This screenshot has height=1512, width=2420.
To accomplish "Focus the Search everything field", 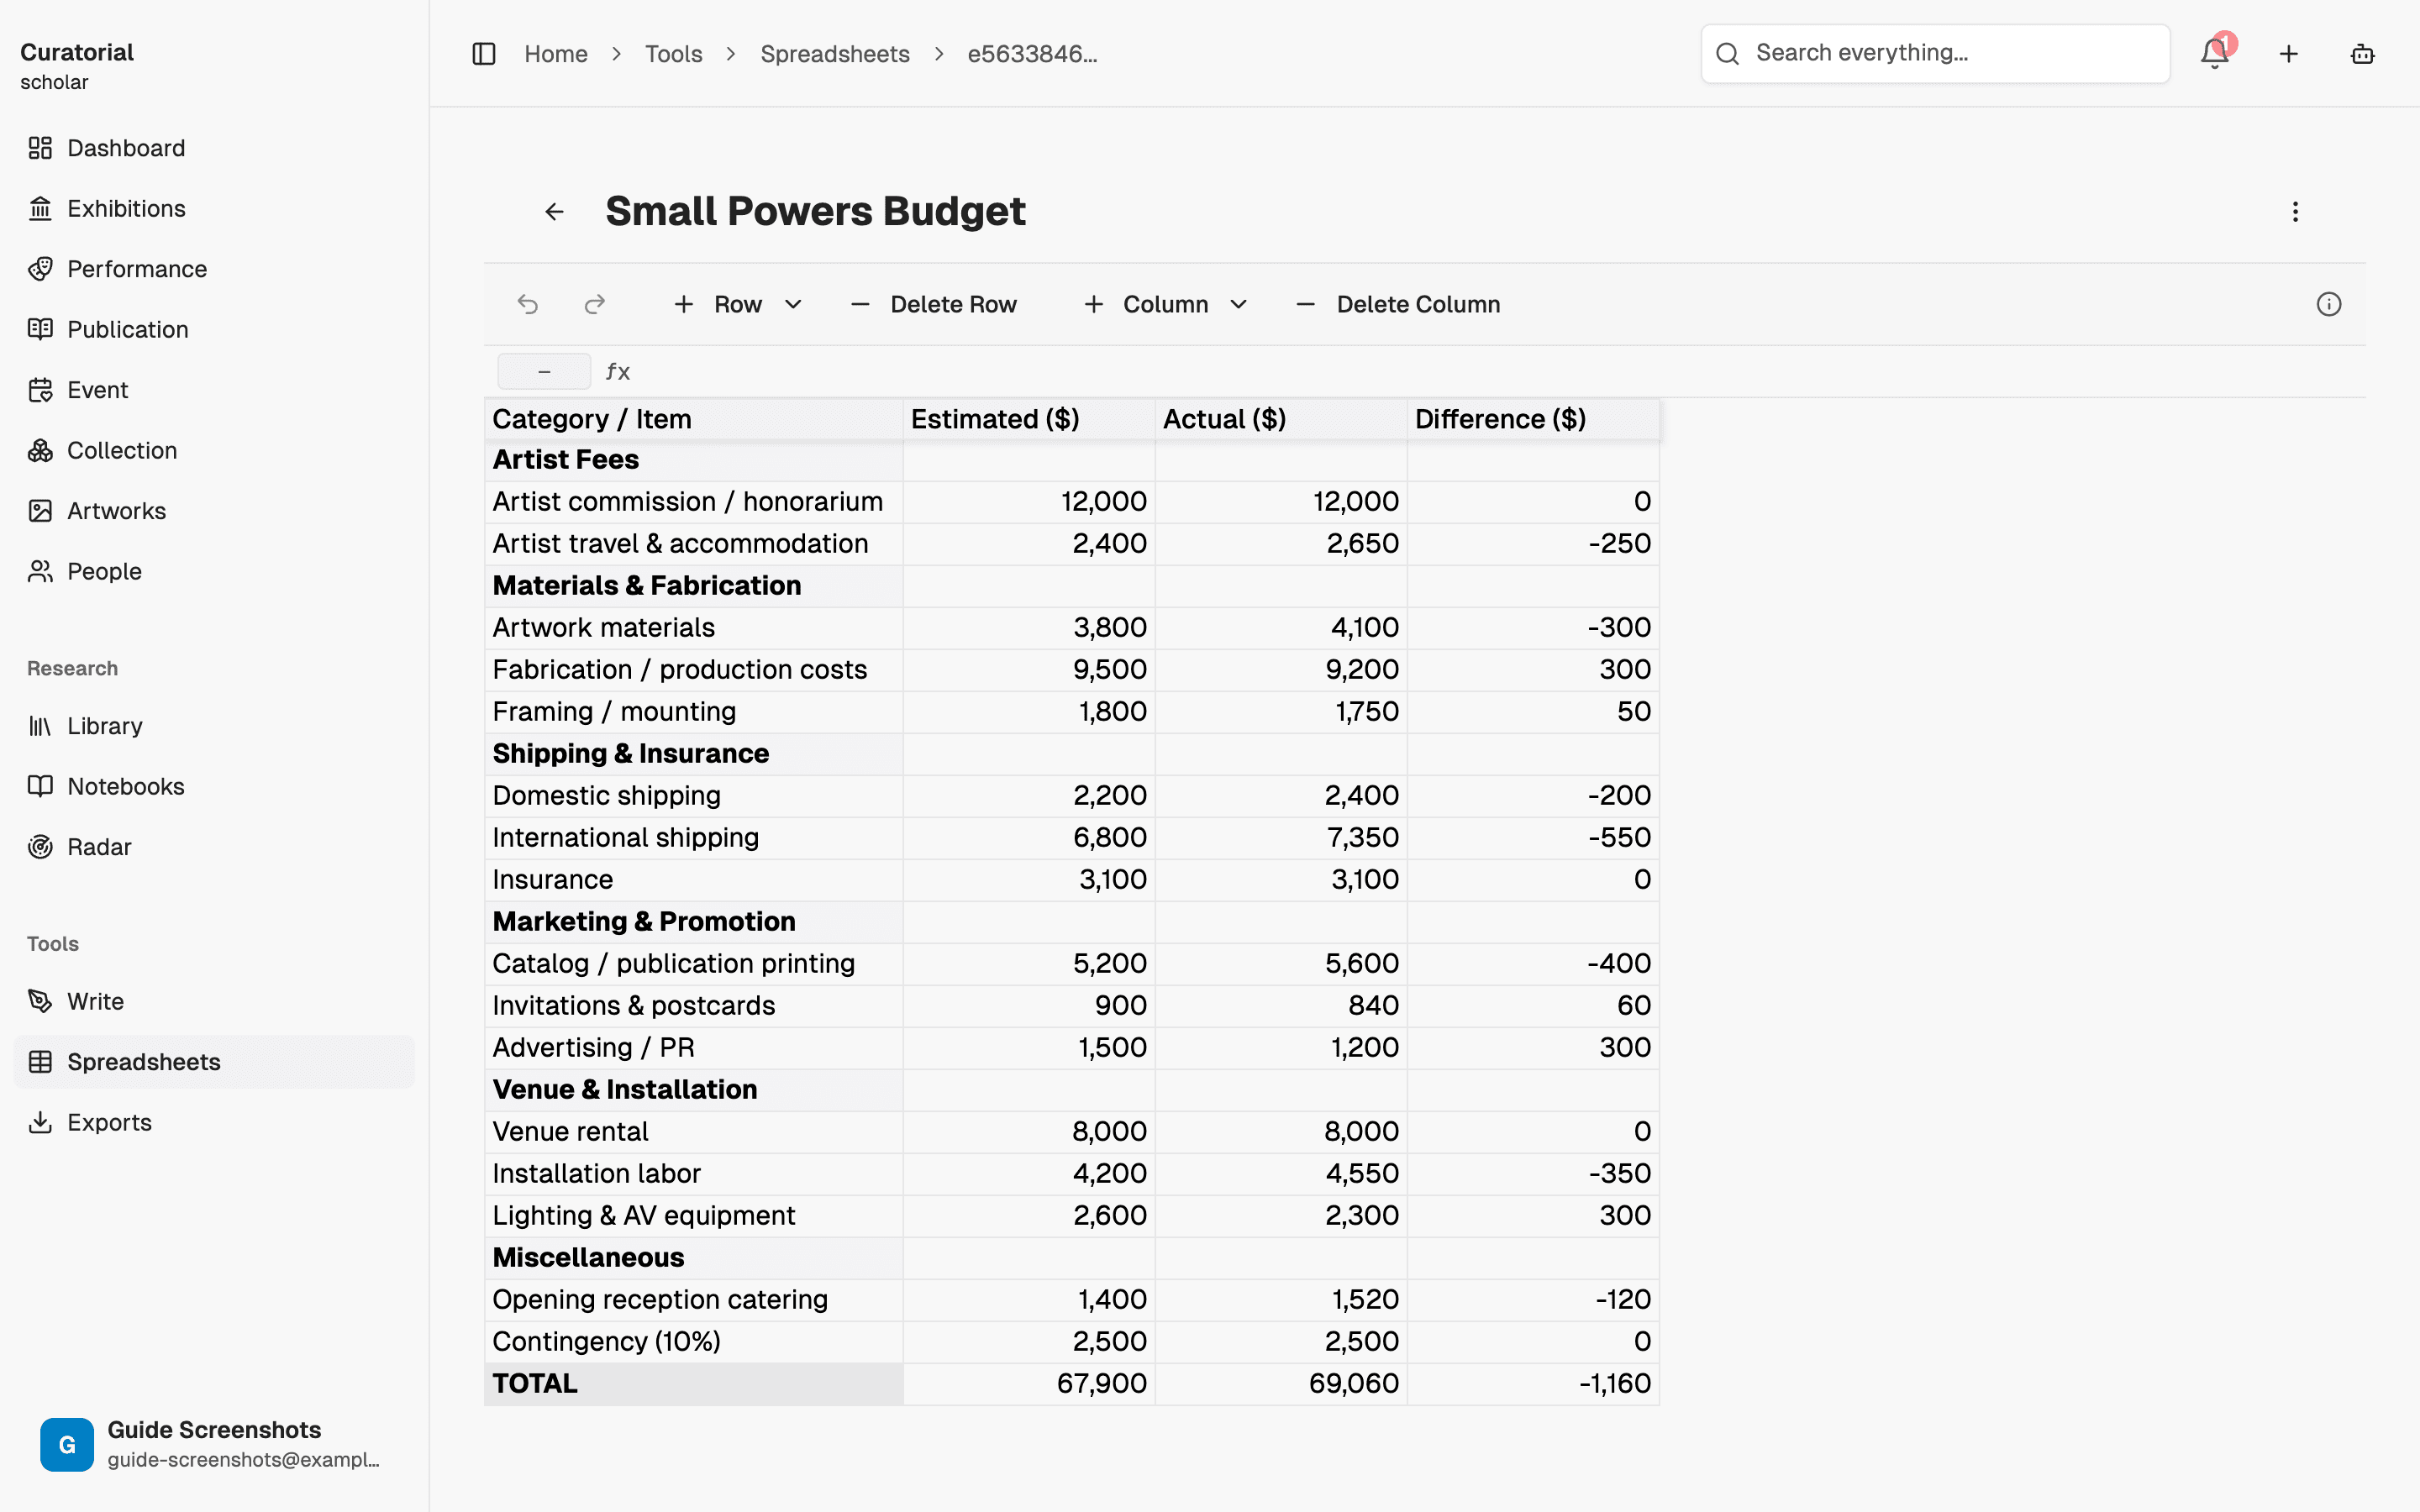I will [x=1935, y=54].
